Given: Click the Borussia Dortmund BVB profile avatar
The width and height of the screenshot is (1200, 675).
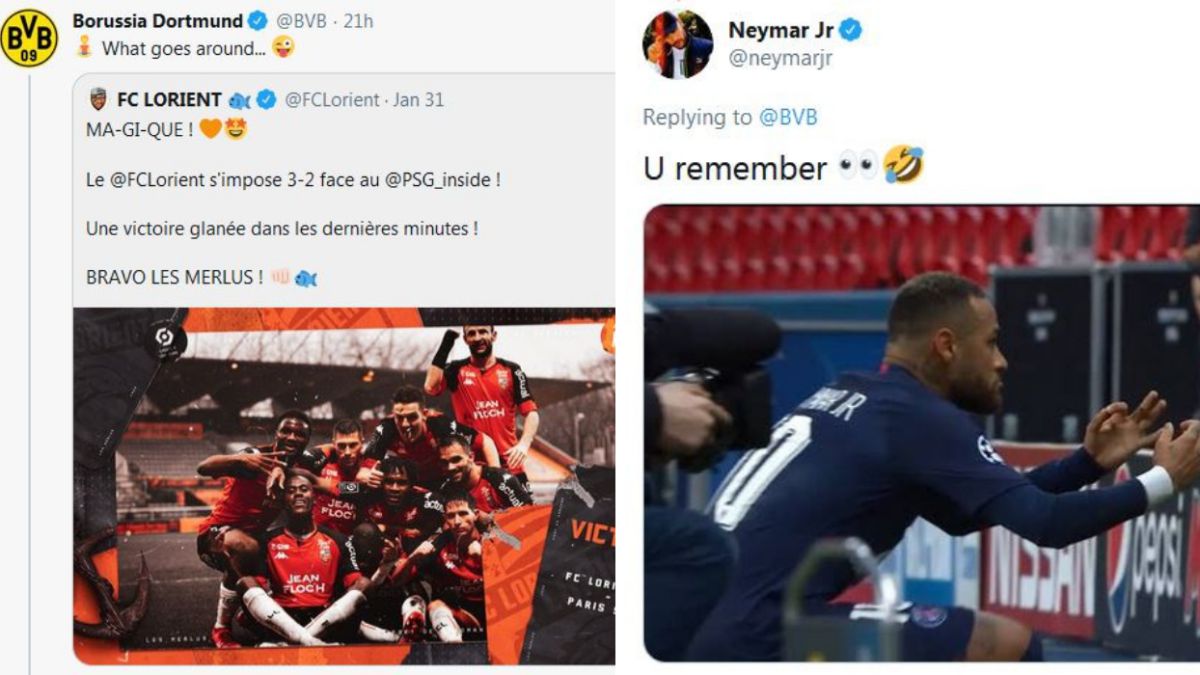Looking at the screenshot, I should pos(29,39).
